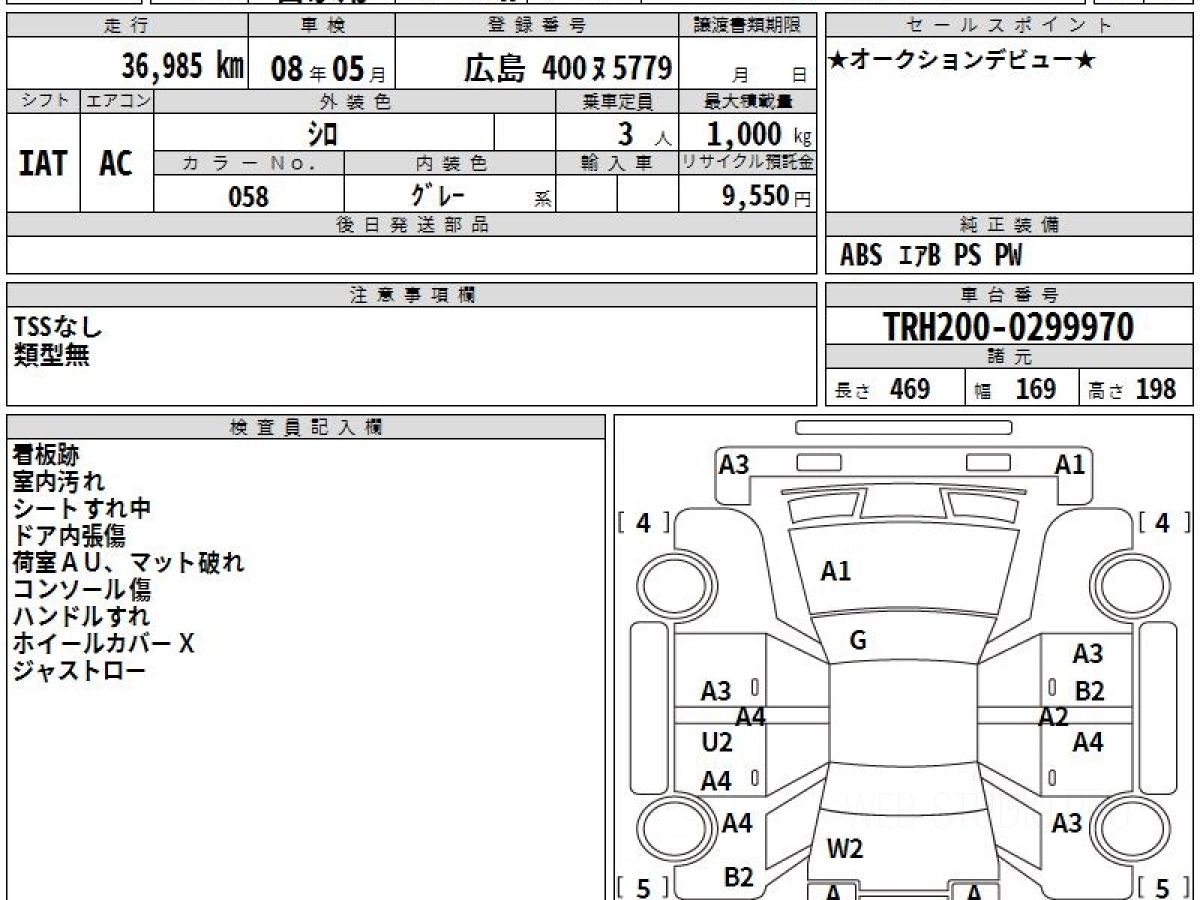Select the ABS エアB PS PW equipment line
1200x900 pixels.
tap(931, 256)
